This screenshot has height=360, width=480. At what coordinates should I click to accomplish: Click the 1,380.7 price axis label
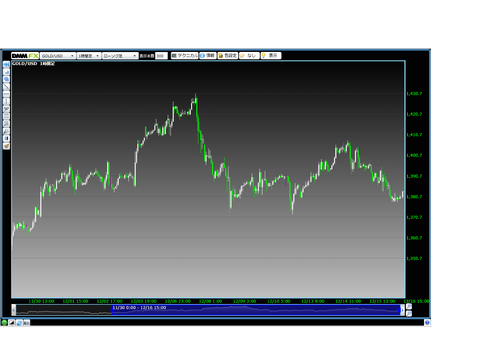414,197
